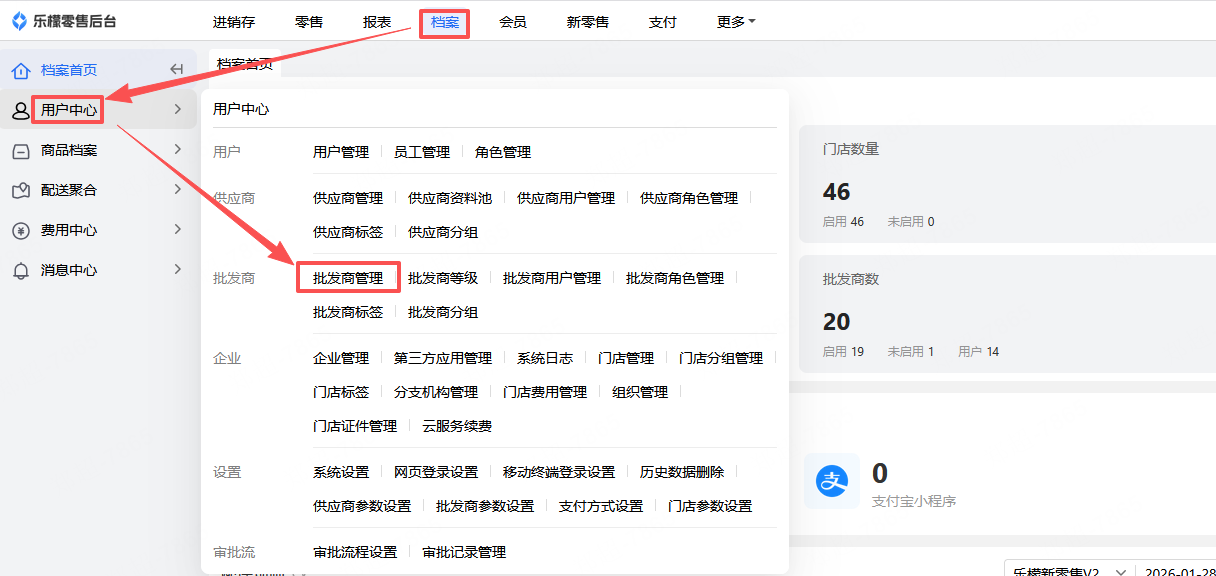Screen dimensions: 1216x576
Task: Open 批发商标签 link
Action: (348, 312)
